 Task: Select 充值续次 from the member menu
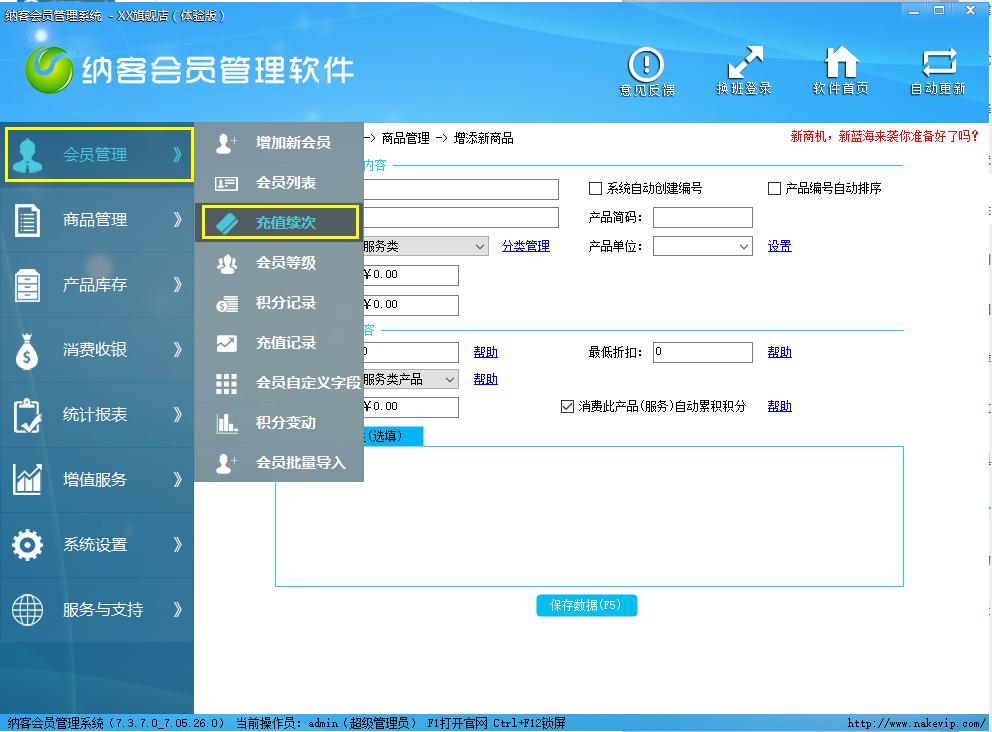pyautogui.click(x=285, y=223)
